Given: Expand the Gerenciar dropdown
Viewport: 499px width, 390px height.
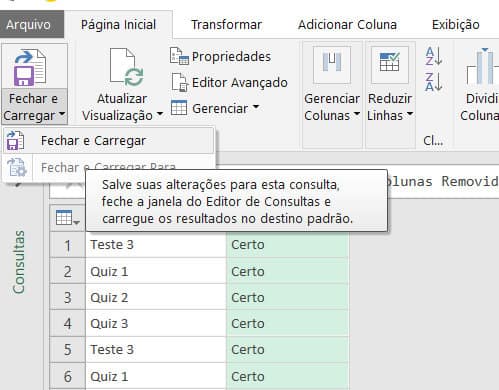Looking at the screenshot, I should coord(256,107).
